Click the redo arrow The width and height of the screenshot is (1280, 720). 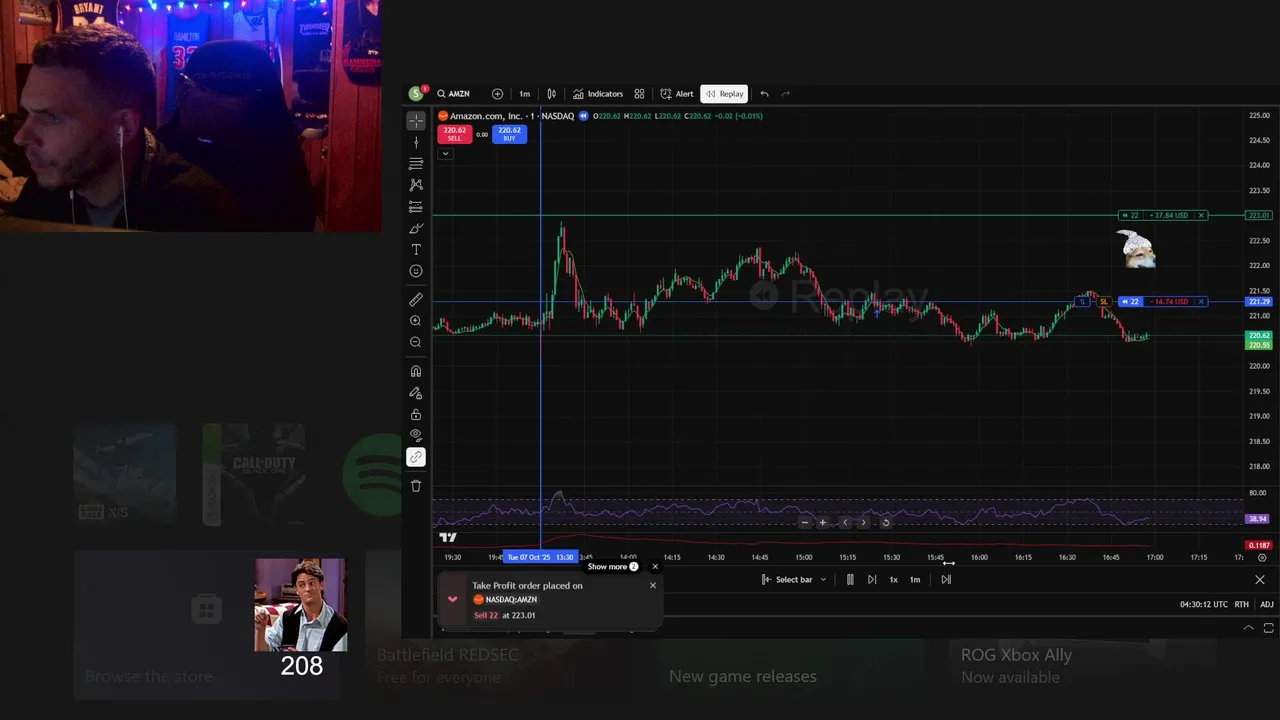point(786,94)
